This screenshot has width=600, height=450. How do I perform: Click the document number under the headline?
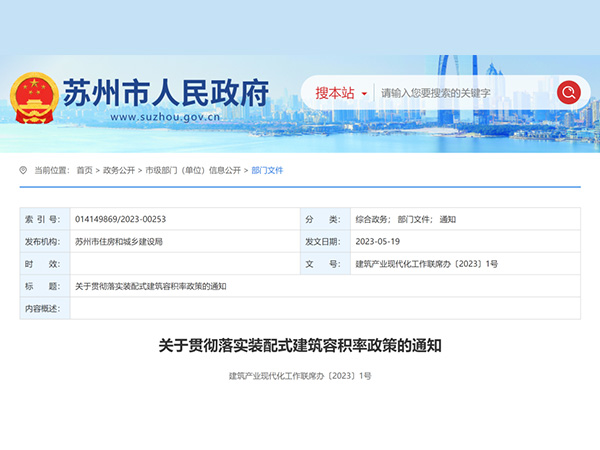(300, 376)
